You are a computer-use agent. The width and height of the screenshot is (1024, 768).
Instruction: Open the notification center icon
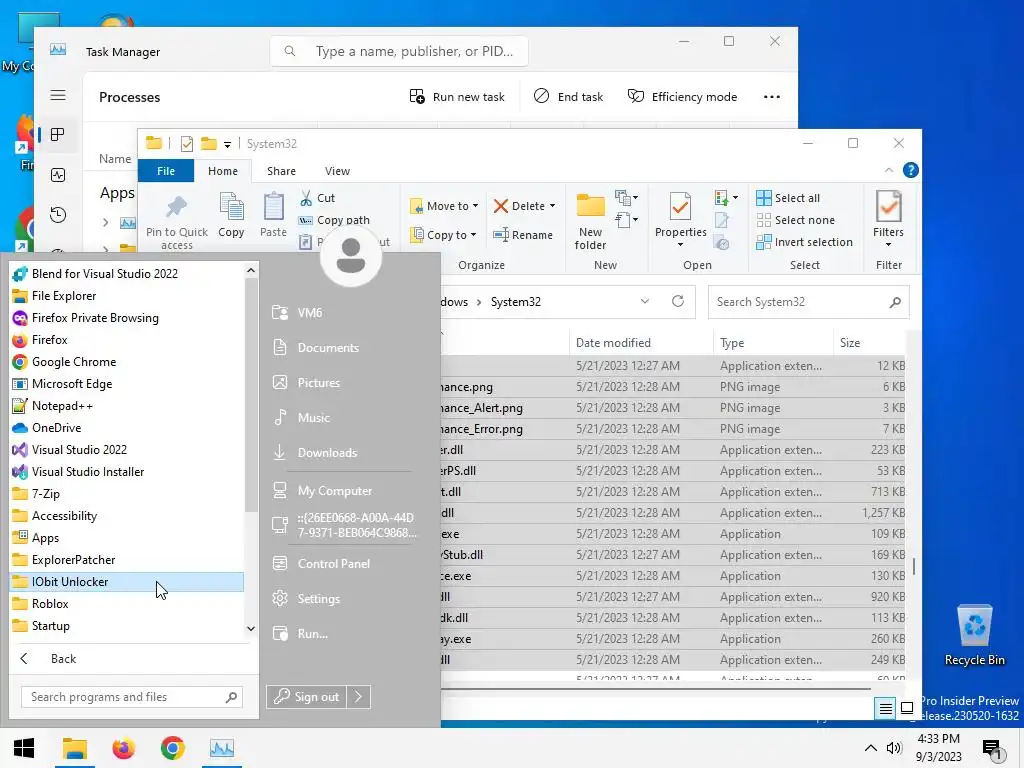tap(991, 749)
